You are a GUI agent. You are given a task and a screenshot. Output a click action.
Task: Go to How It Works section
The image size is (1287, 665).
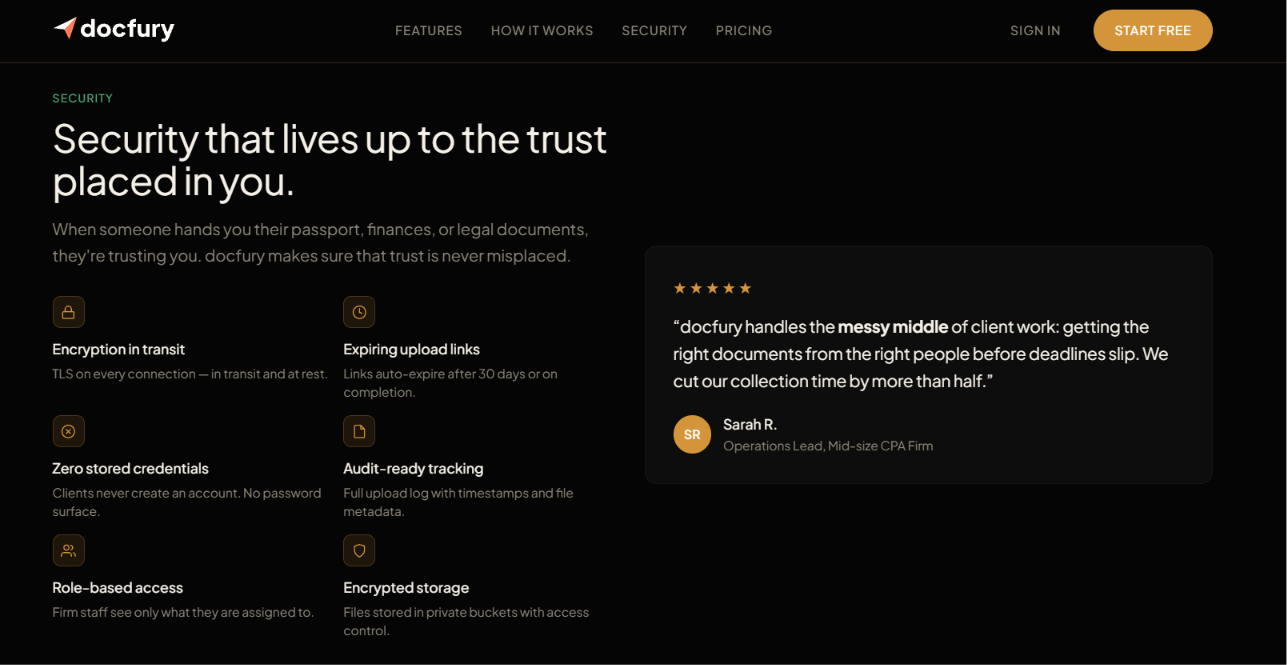542,31
